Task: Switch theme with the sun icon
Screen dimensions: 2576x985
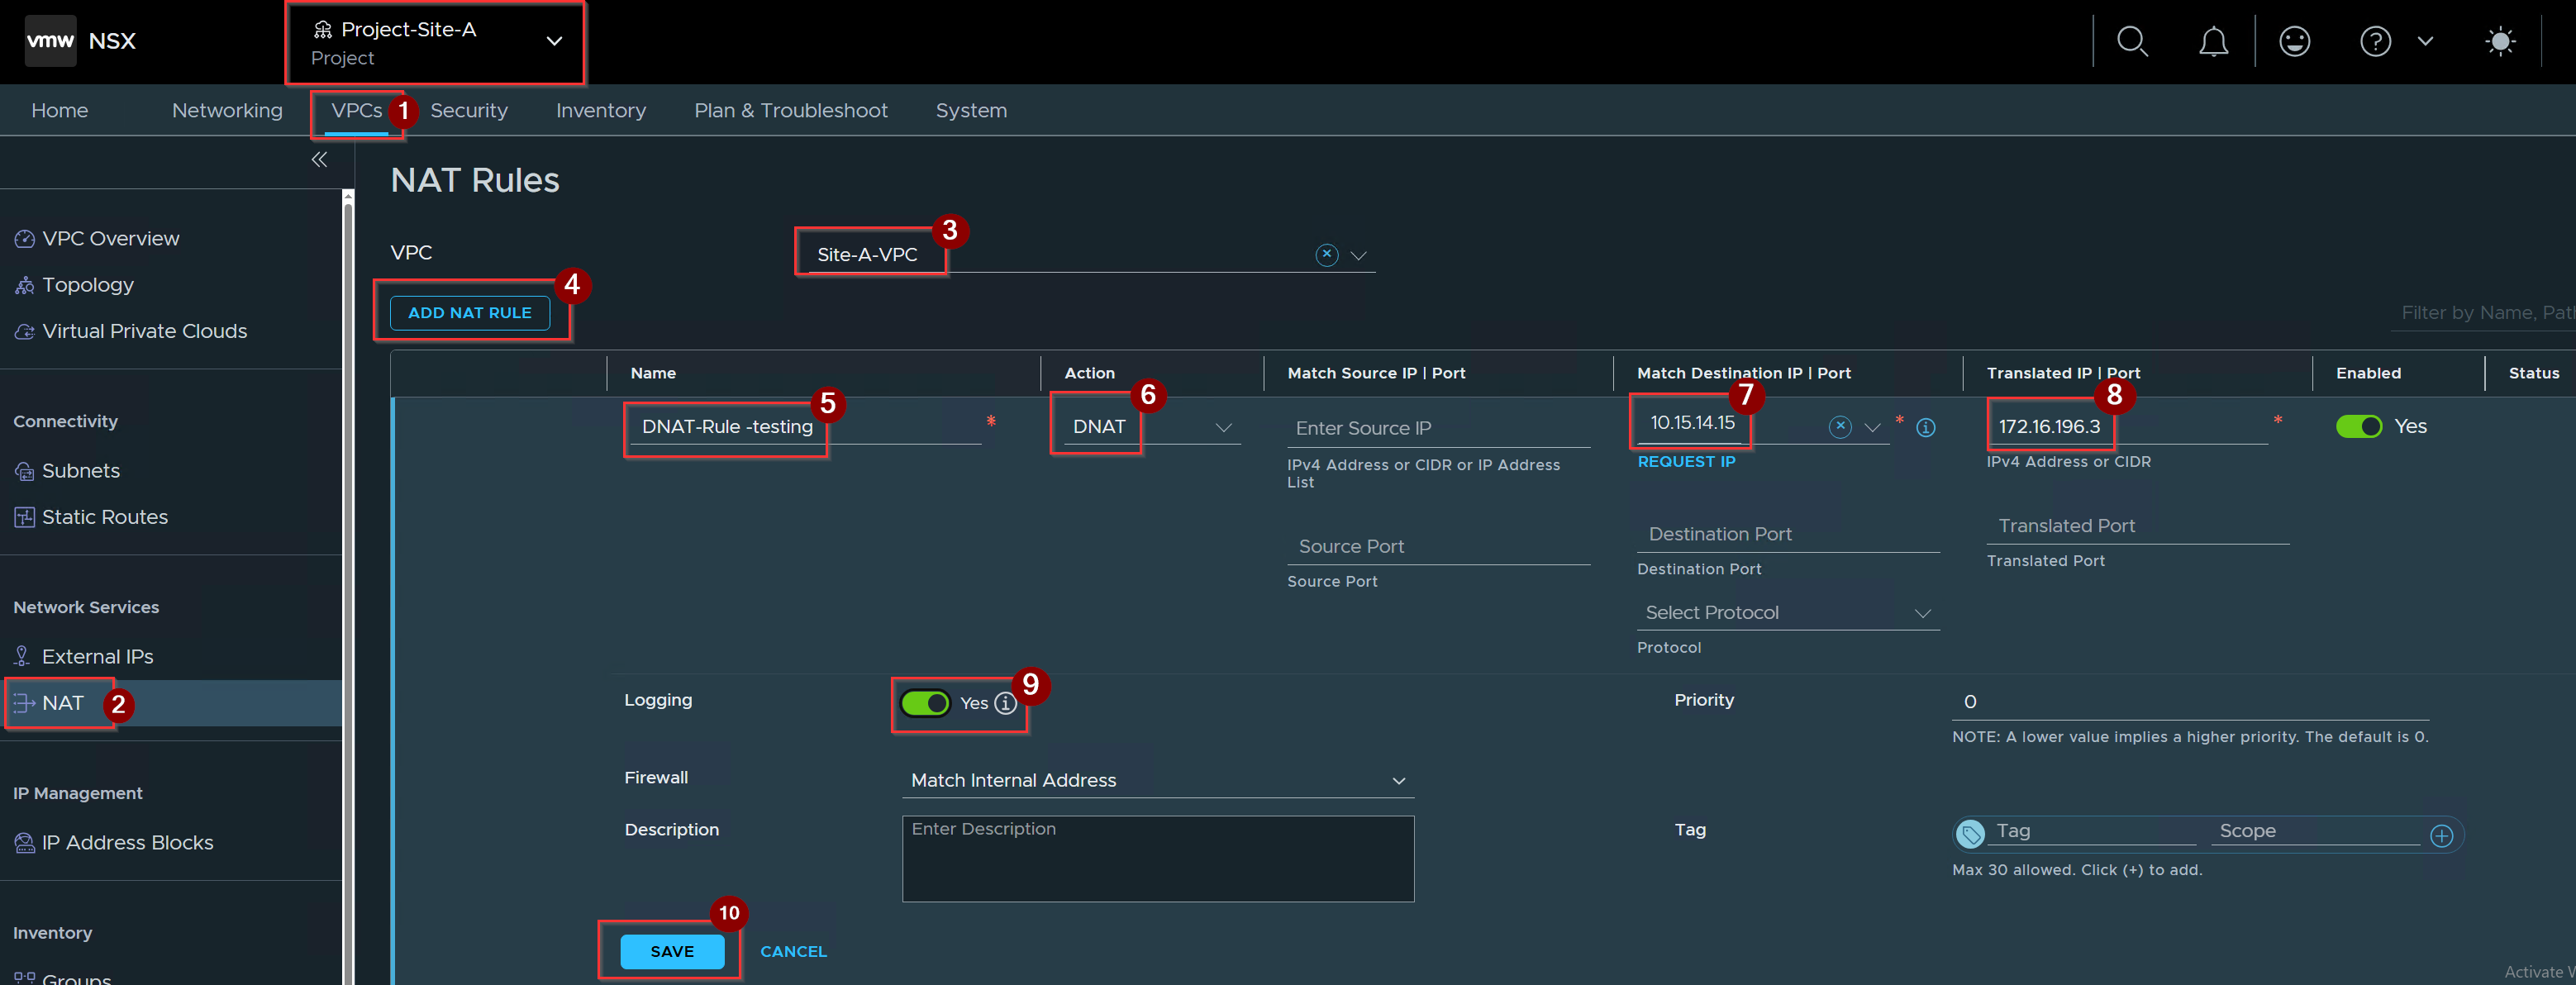Action: (x=2500, y=41)
